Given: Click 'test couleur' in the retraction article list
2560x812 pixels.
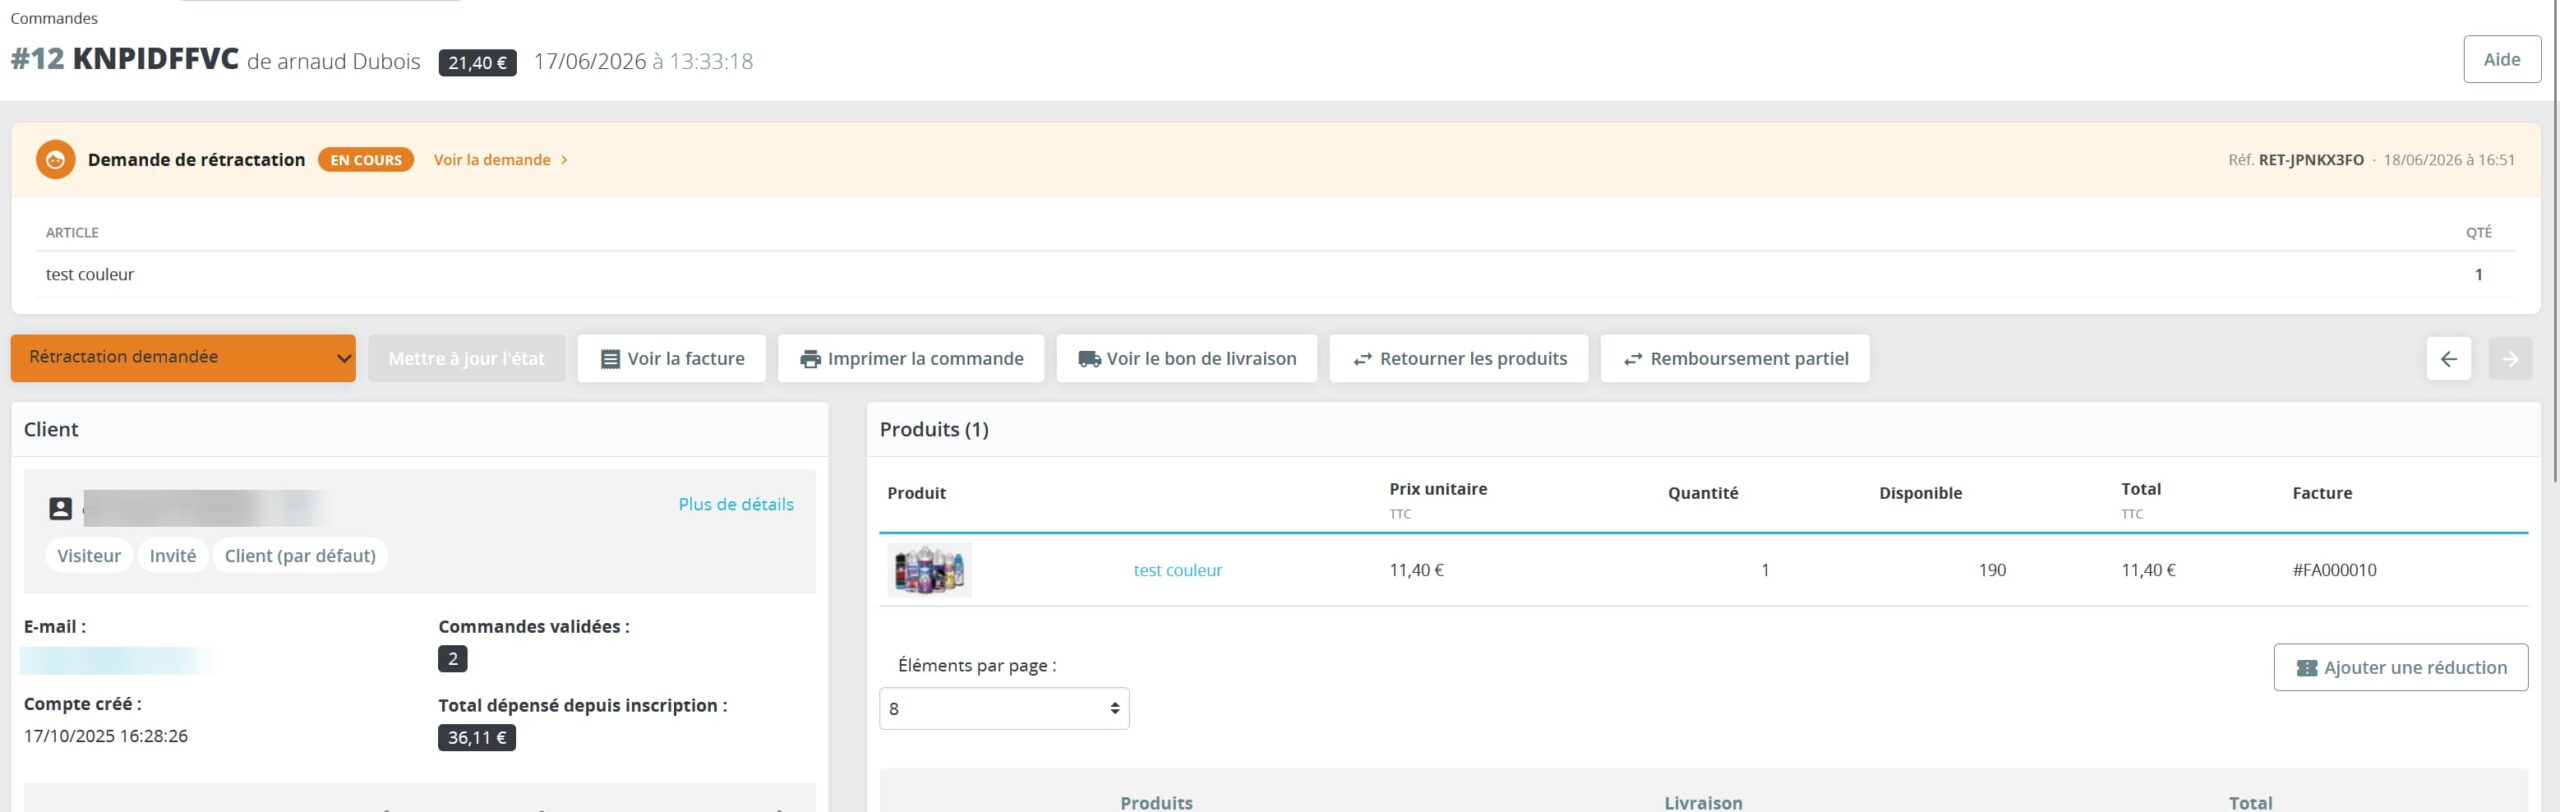Looking at the screenshot, I should 89,274.
